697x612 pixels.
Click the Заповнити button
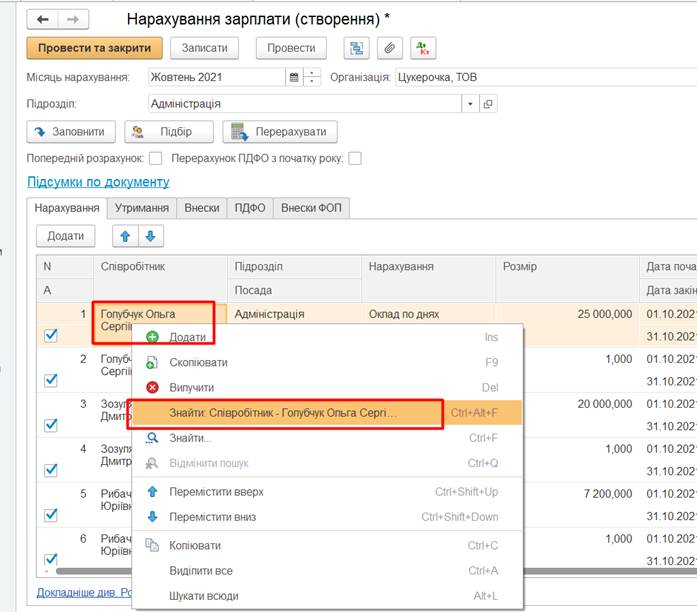(70, 131)
